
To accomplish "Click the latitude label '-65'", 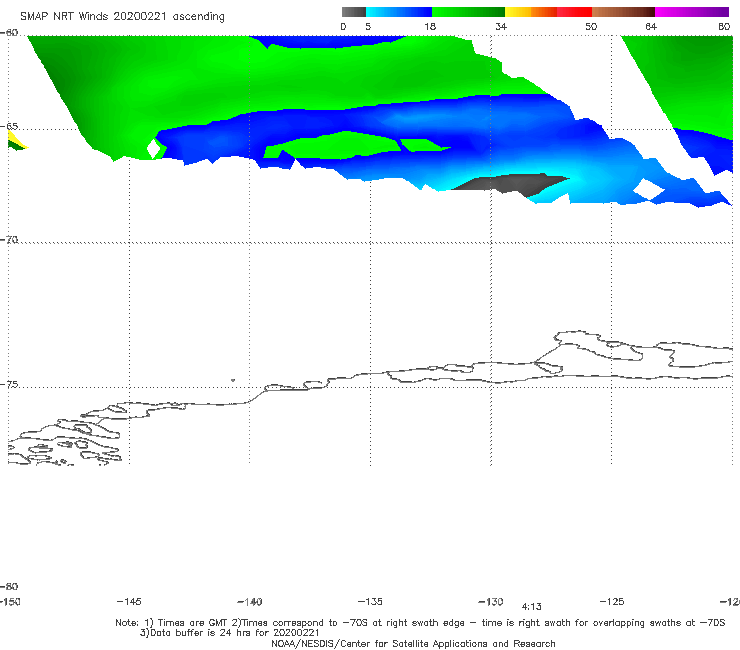I will coord(9,127).
